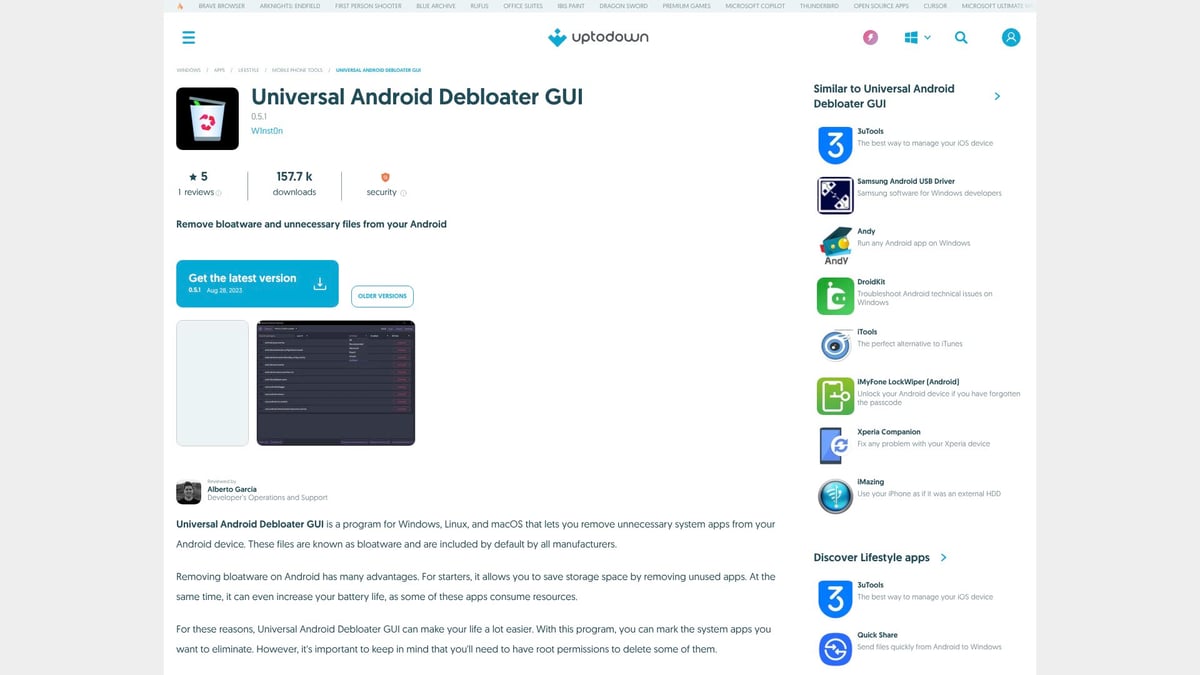Select the Quick Share icon under Lifestyle apps
Viewport: 1200px width, 675px height.
834,648
